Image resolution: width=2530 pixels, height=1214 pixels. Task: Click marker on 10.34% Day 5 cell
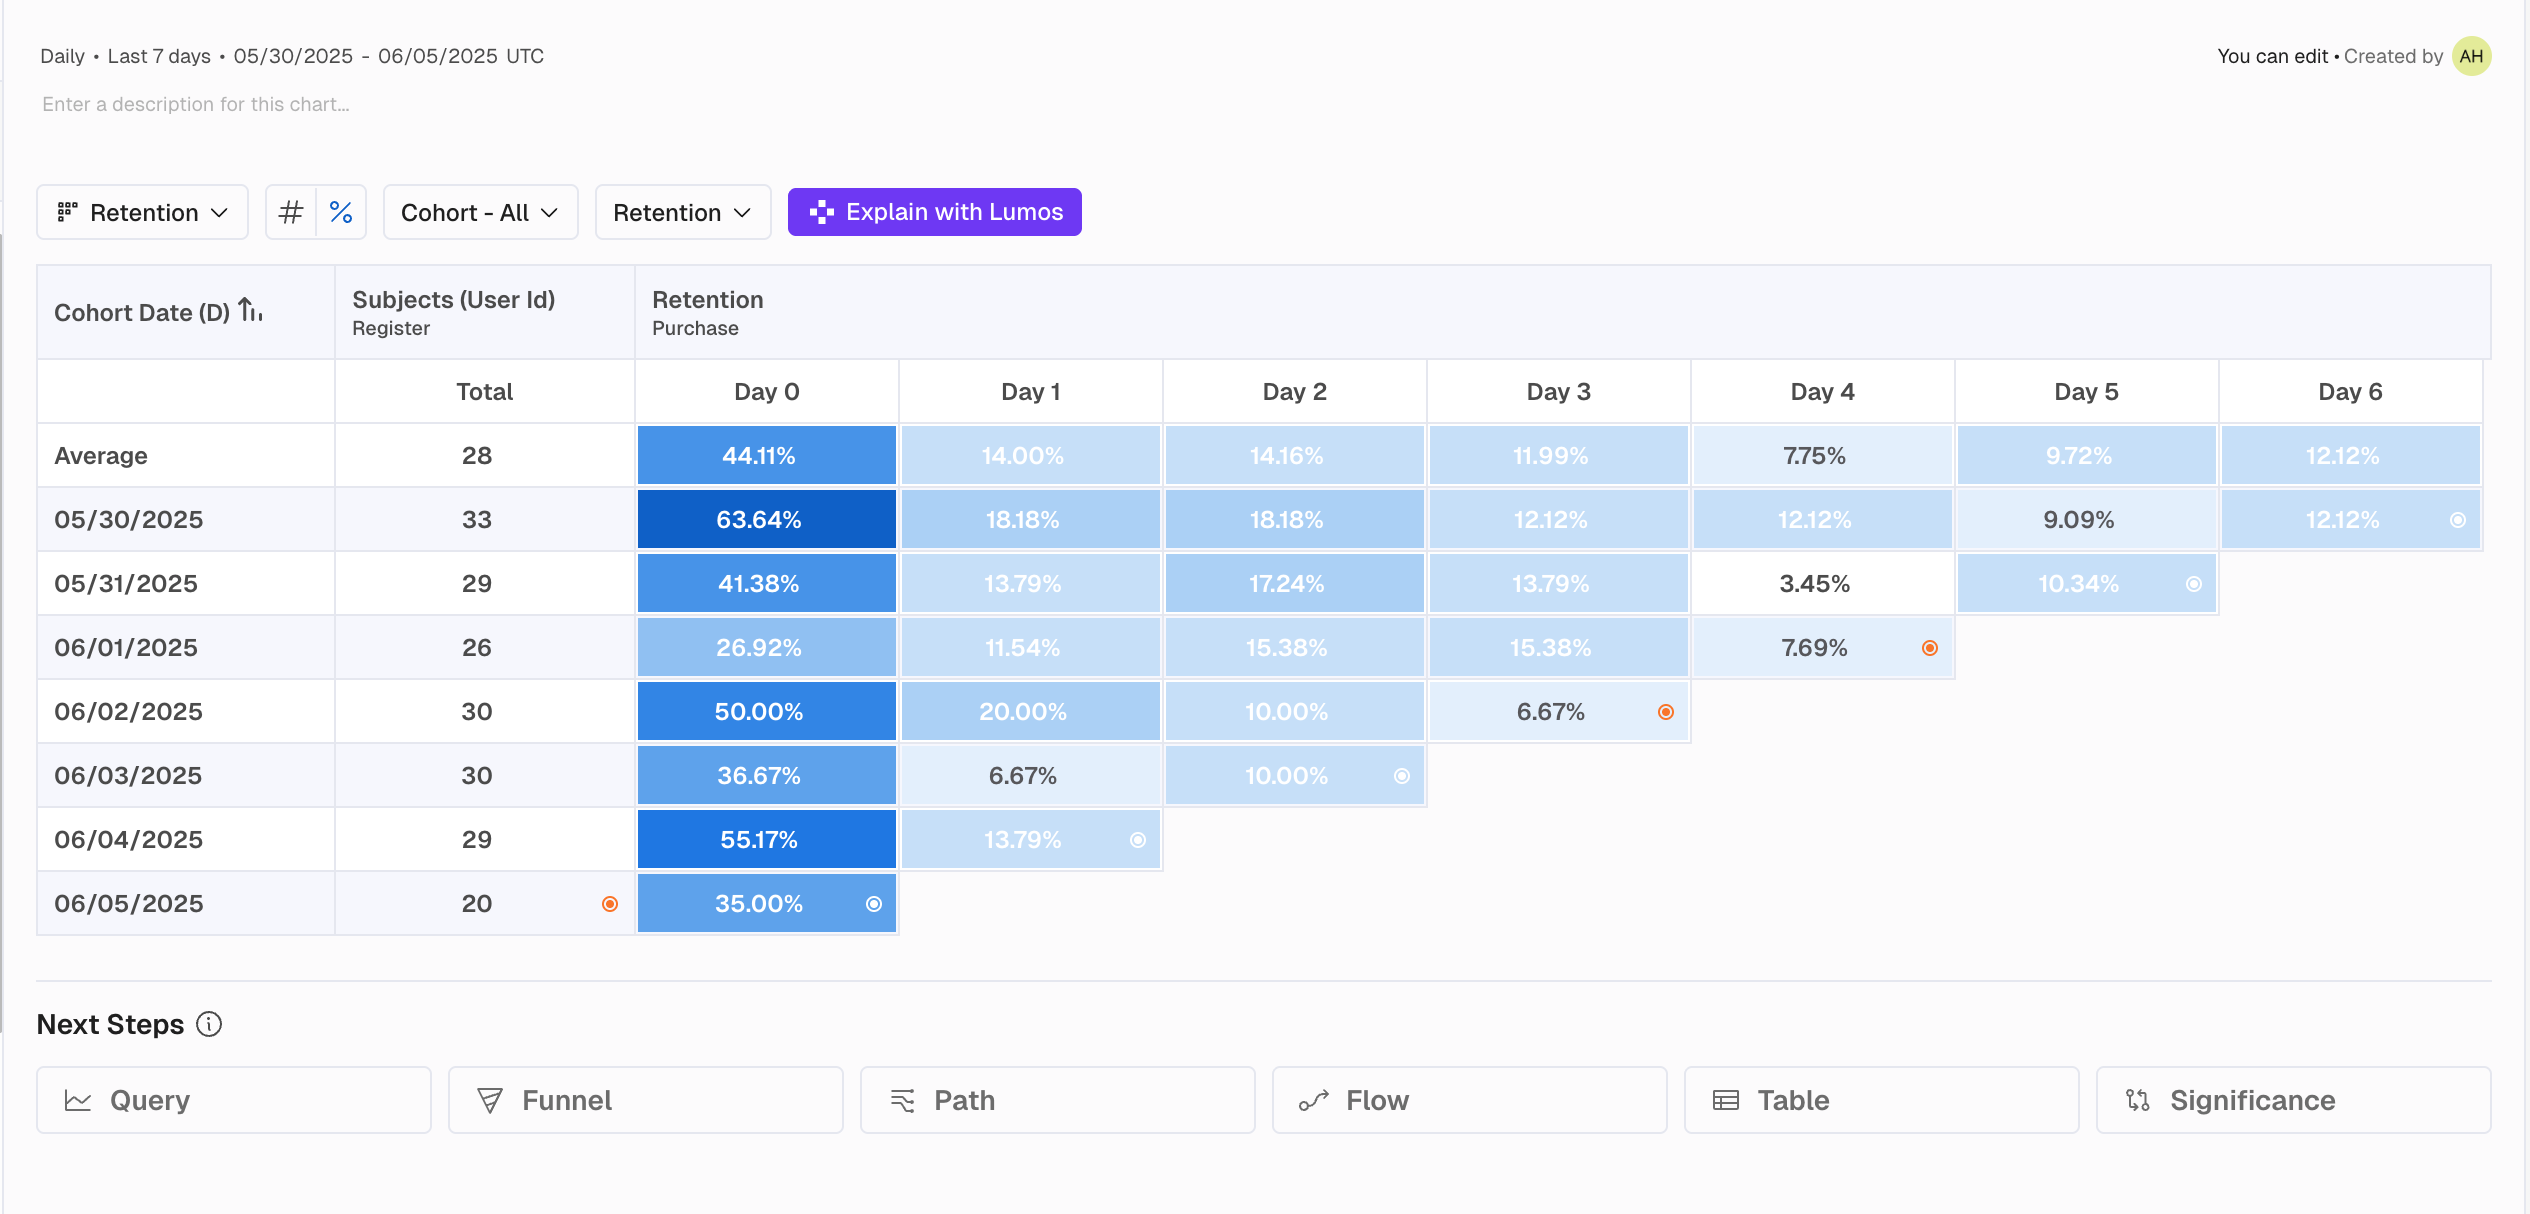pyautogui.click(x=2194, y=584)
